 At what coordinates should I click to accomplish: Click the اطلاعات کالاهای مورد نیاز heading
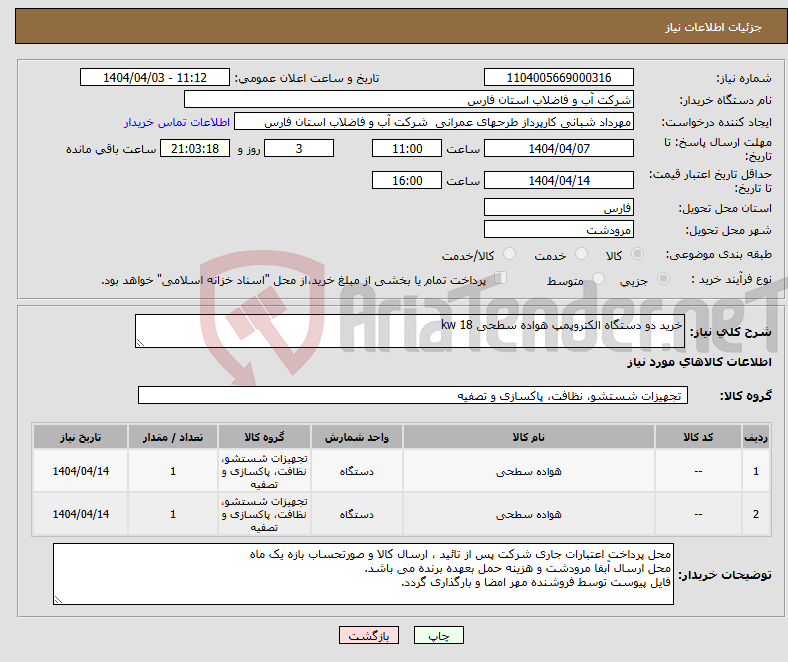coord(699,362)
